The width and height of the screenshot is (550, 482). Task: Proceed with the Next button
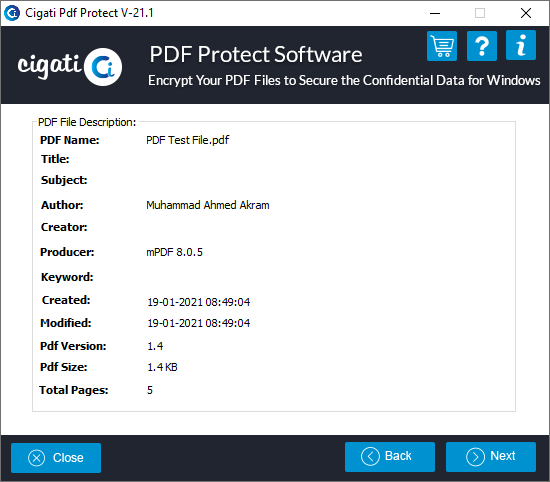[x=491, y=457]
